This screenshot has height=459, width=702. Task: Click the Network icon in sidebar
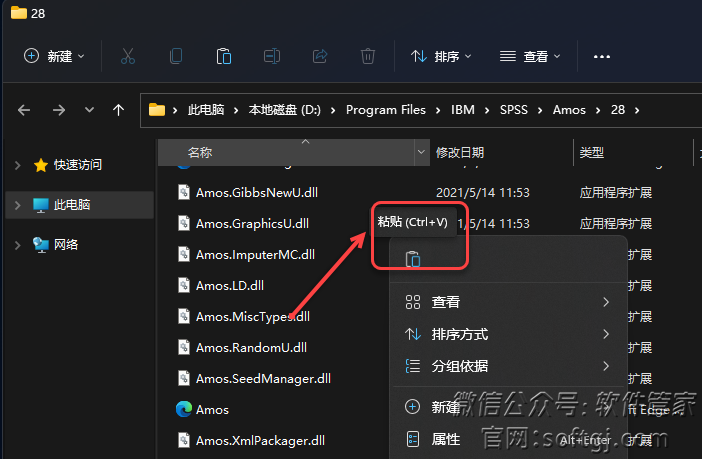tap(41, 245)
